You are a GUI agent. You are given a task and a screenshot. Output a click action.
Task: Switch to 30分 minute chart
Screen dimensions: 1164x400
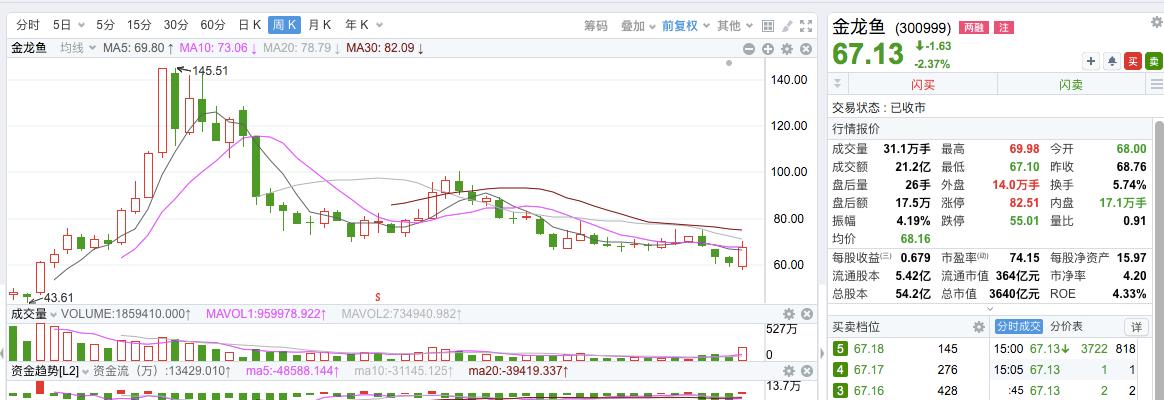tap(175, 25)
